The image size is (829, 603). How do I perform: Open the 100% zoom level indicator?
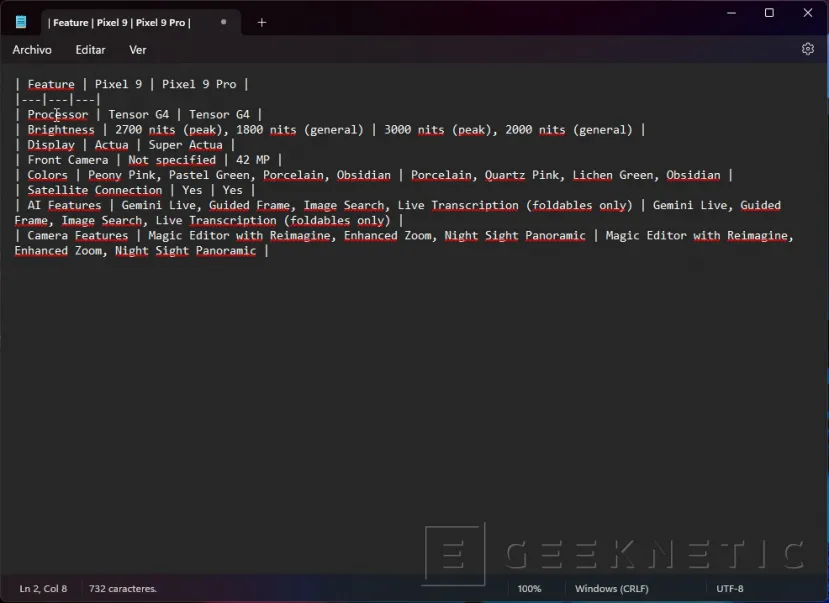tap(529, 588)
